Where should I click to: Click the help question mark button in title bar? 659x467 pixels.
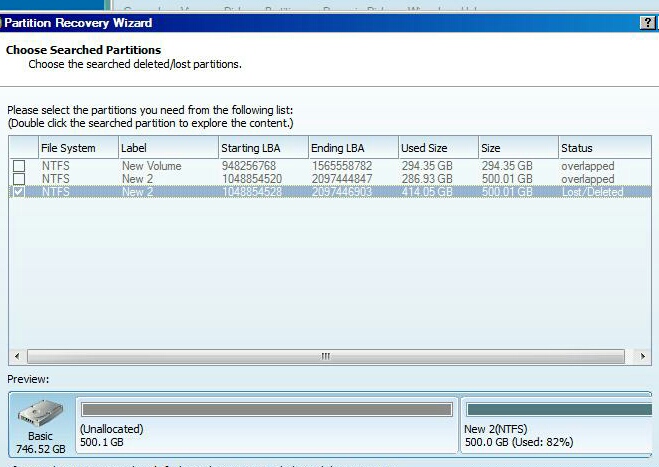(648, 22)
